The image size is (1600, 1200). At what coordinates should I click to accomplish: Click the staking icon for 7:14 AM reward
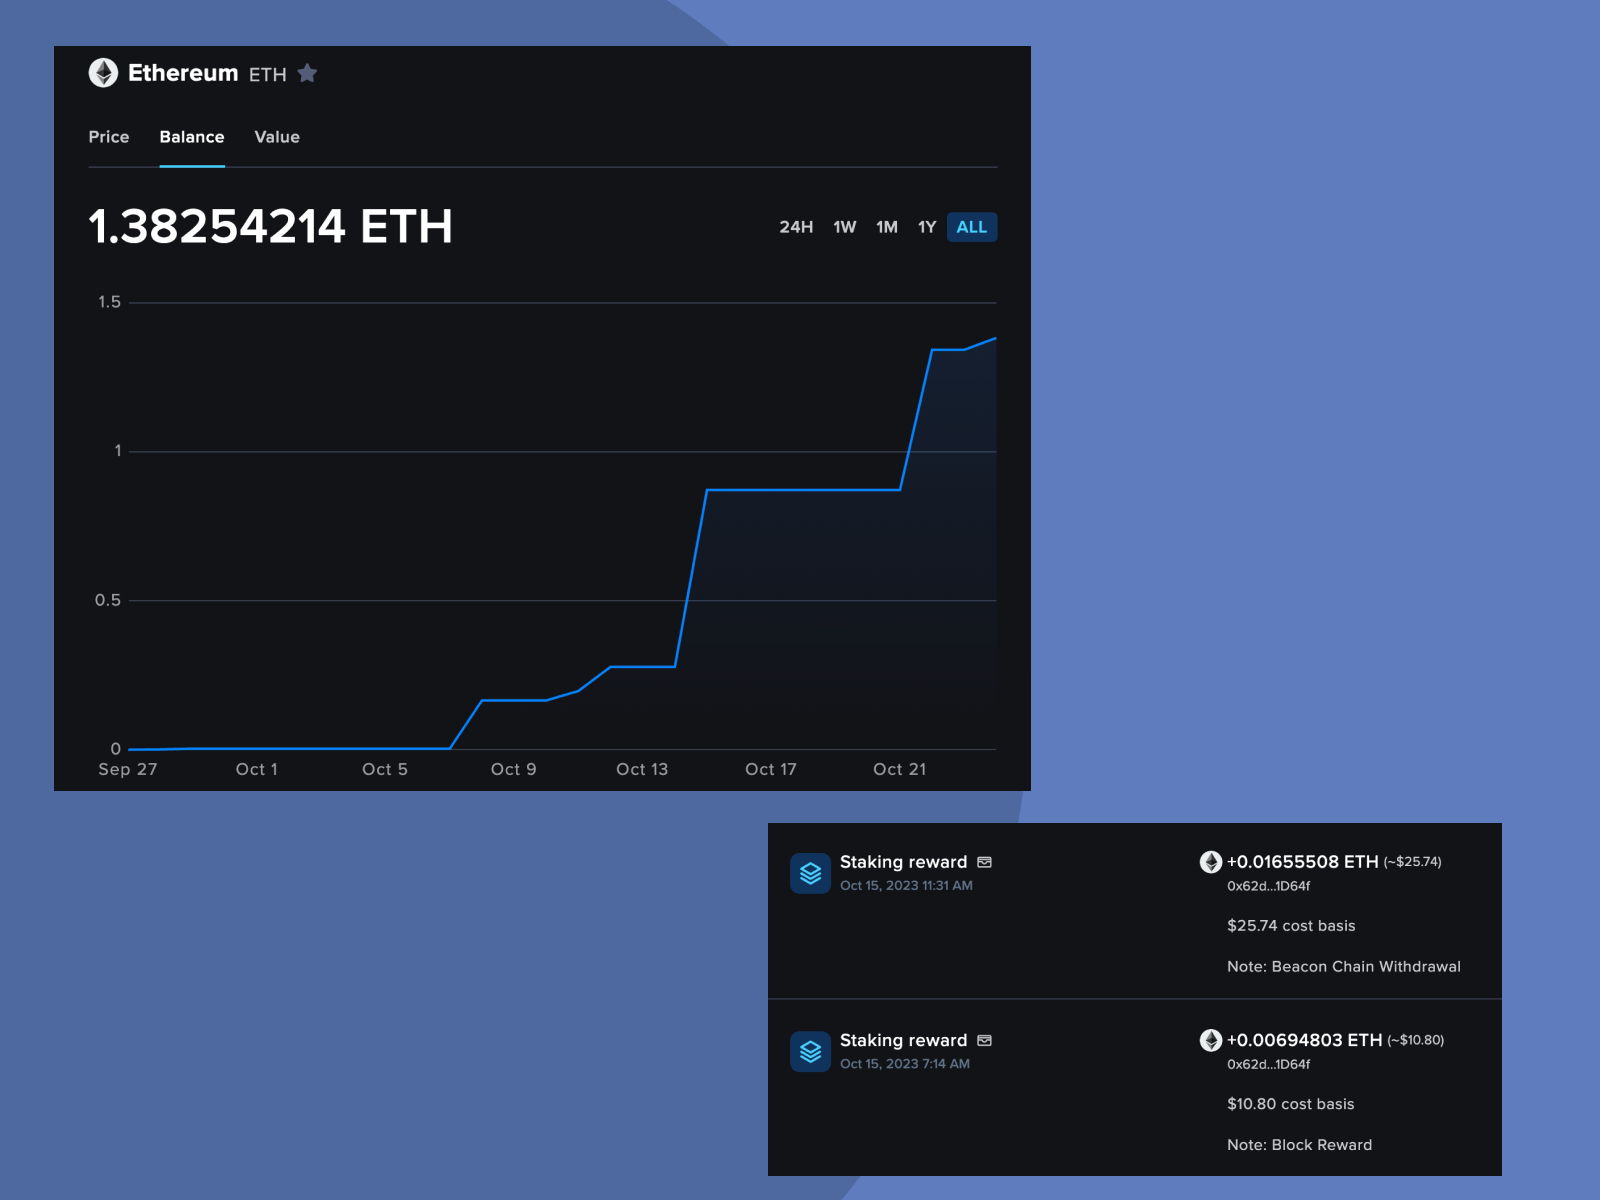pos(811,1051)
